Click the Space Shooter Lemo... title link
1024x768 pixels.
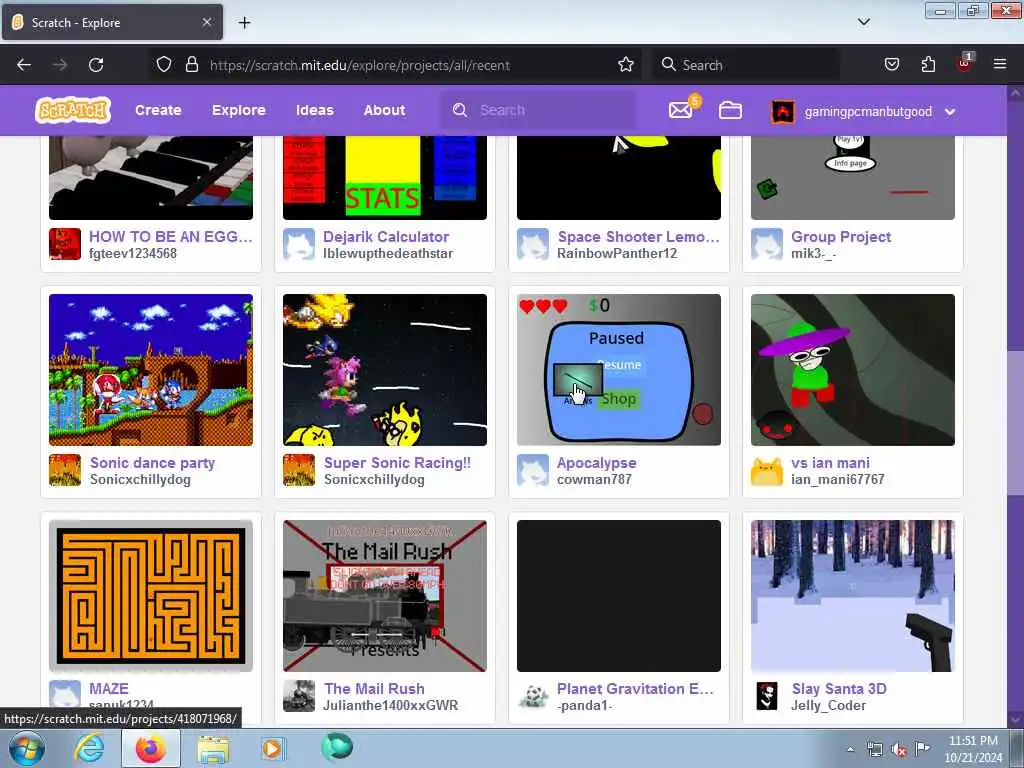point(638,236)
